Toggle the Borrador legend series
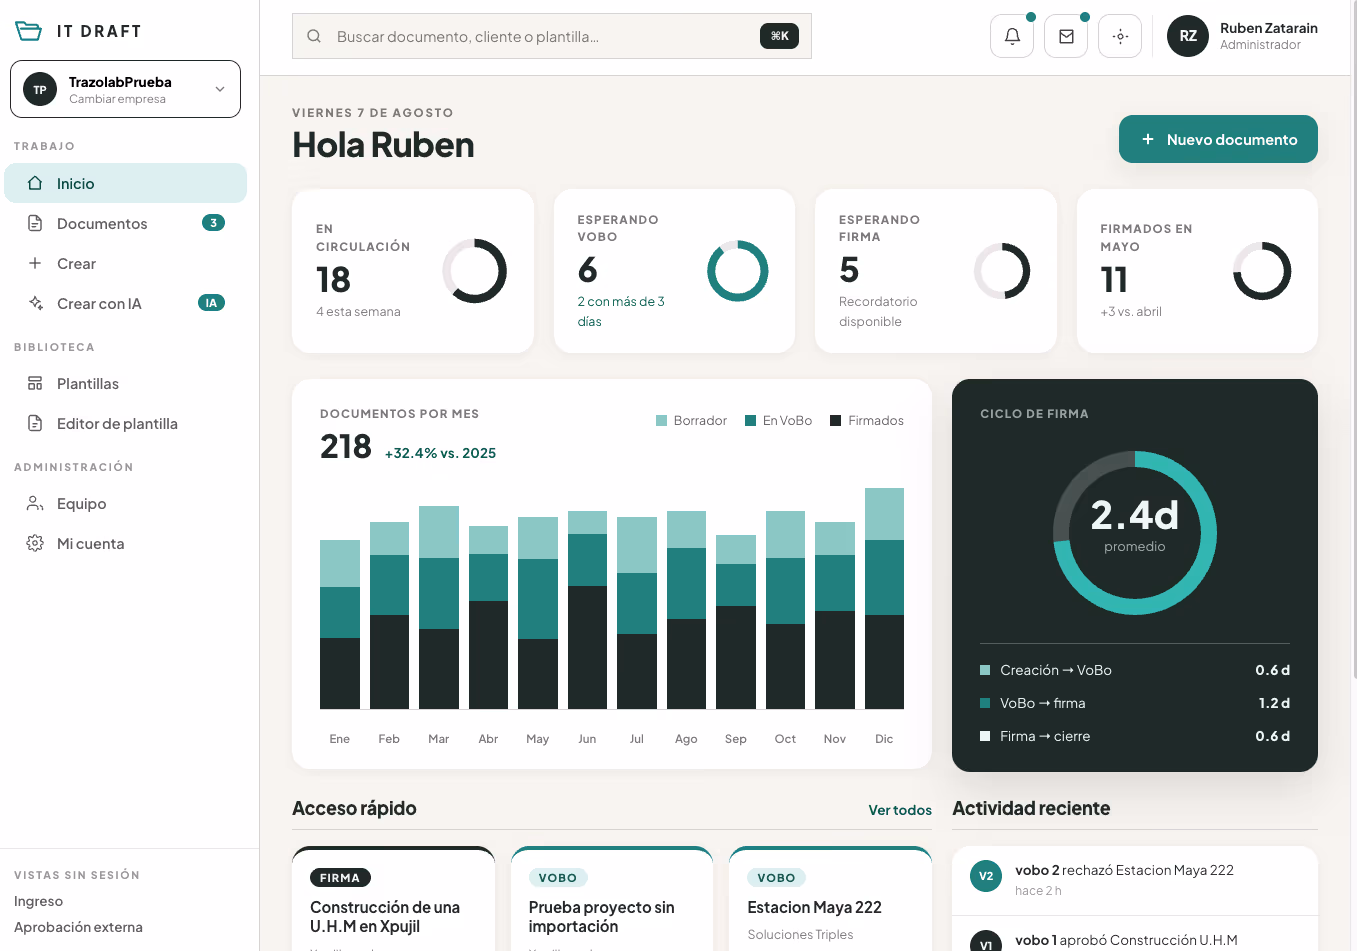 691,421
